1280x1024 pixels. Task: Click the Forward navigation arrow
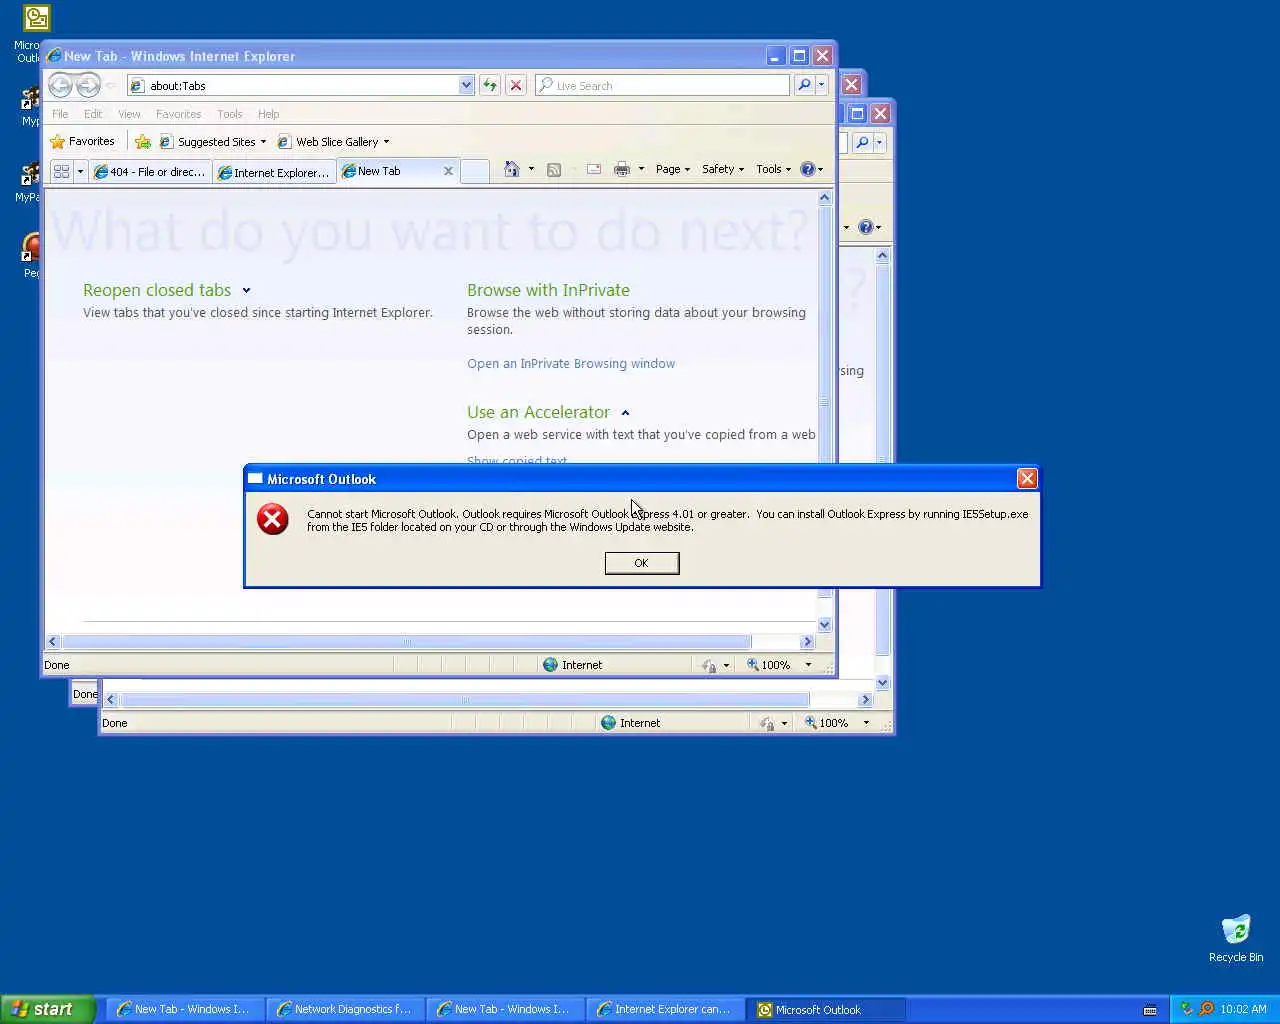click(x=88, y=85)
